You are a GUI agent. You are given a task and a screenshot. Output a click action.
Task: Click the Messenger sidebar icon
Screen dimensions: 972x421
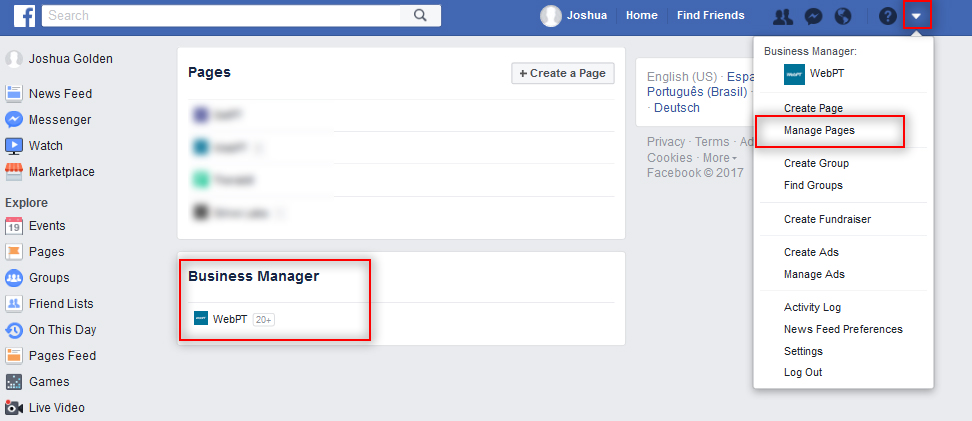pyautogui.click(x=14, y=120)
